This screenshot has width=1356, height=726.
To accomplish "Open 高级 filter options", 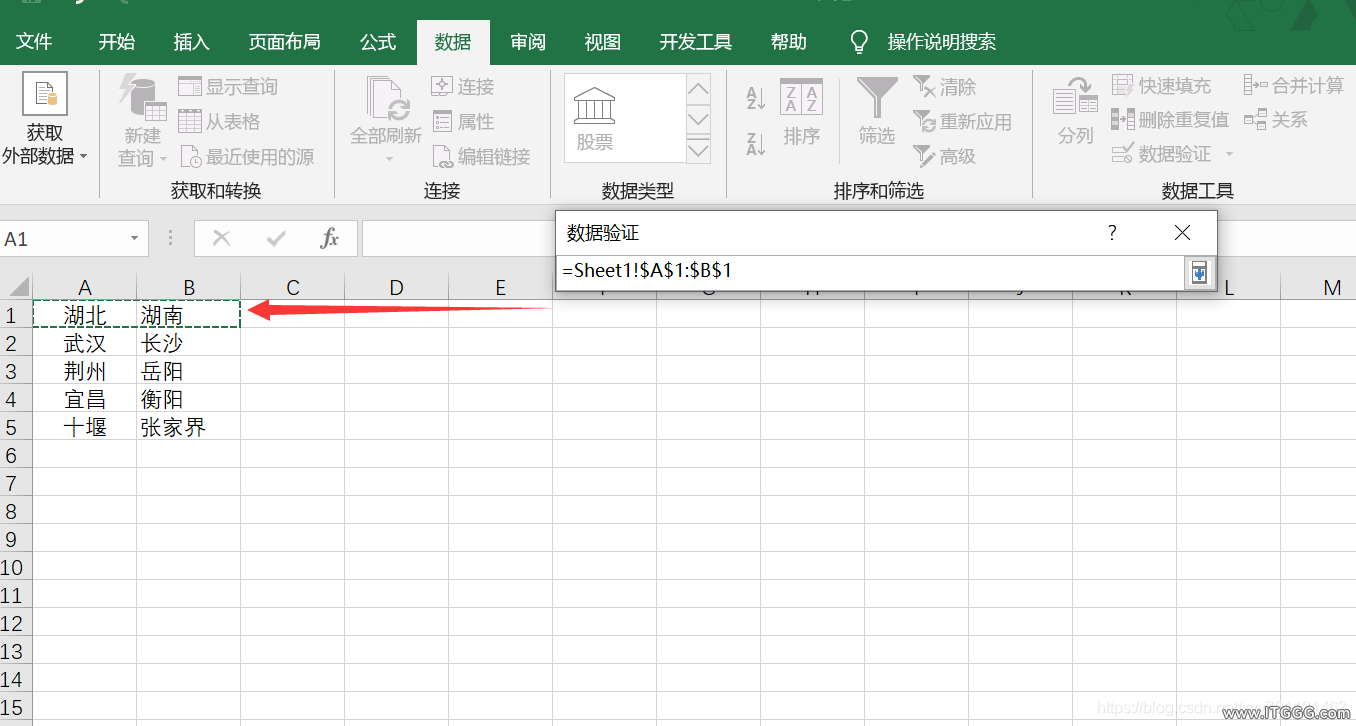I will tap(945, 156).
